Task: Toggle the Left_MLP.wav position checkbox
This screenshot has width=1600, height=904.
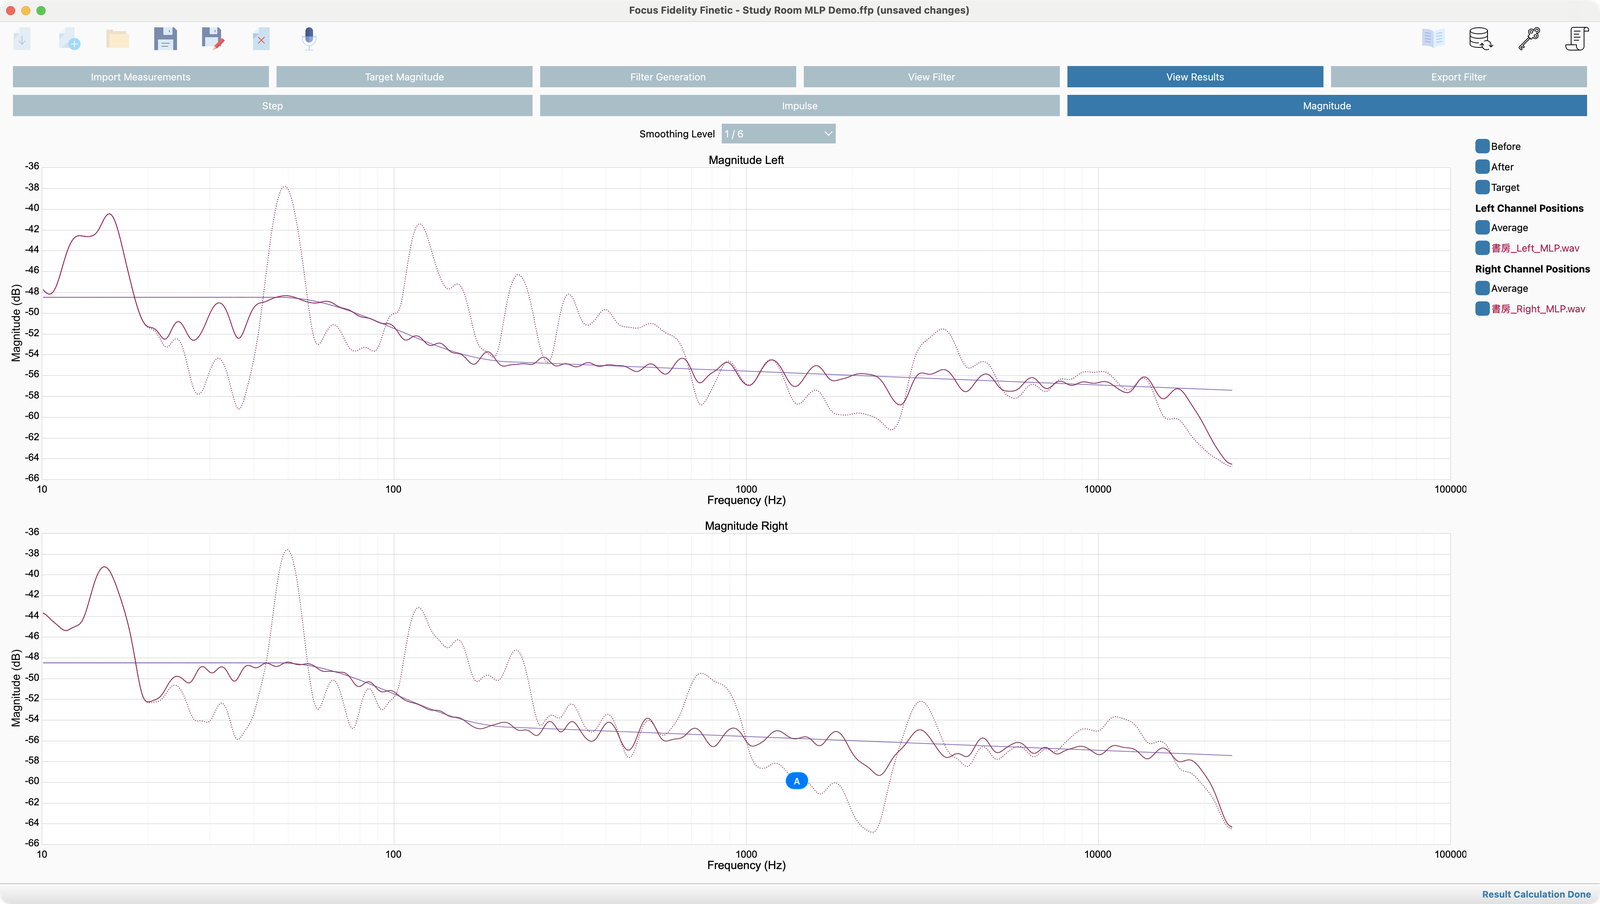Action: coord(1483,248)
